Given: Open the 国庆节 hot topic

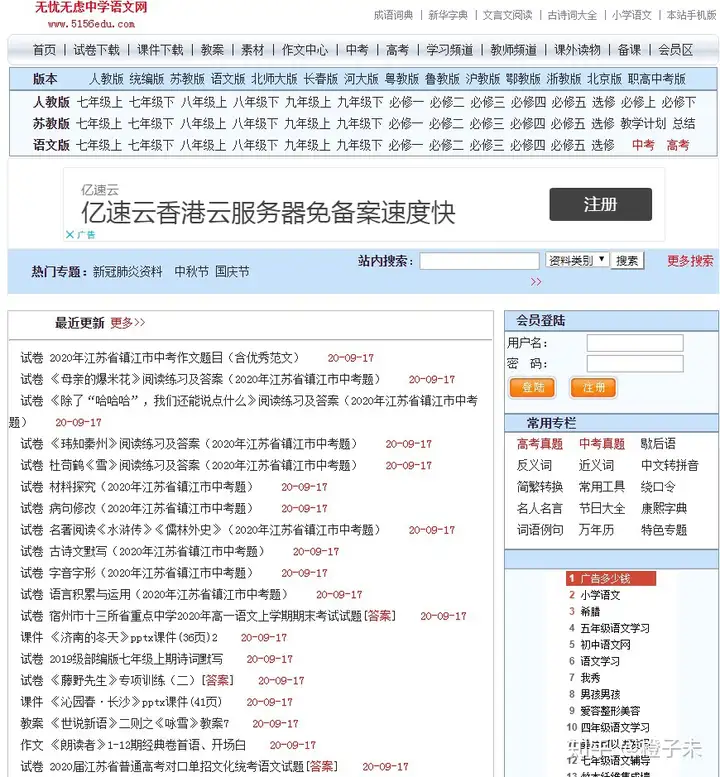Looking at the screenshot, I should tap(232, 272).
